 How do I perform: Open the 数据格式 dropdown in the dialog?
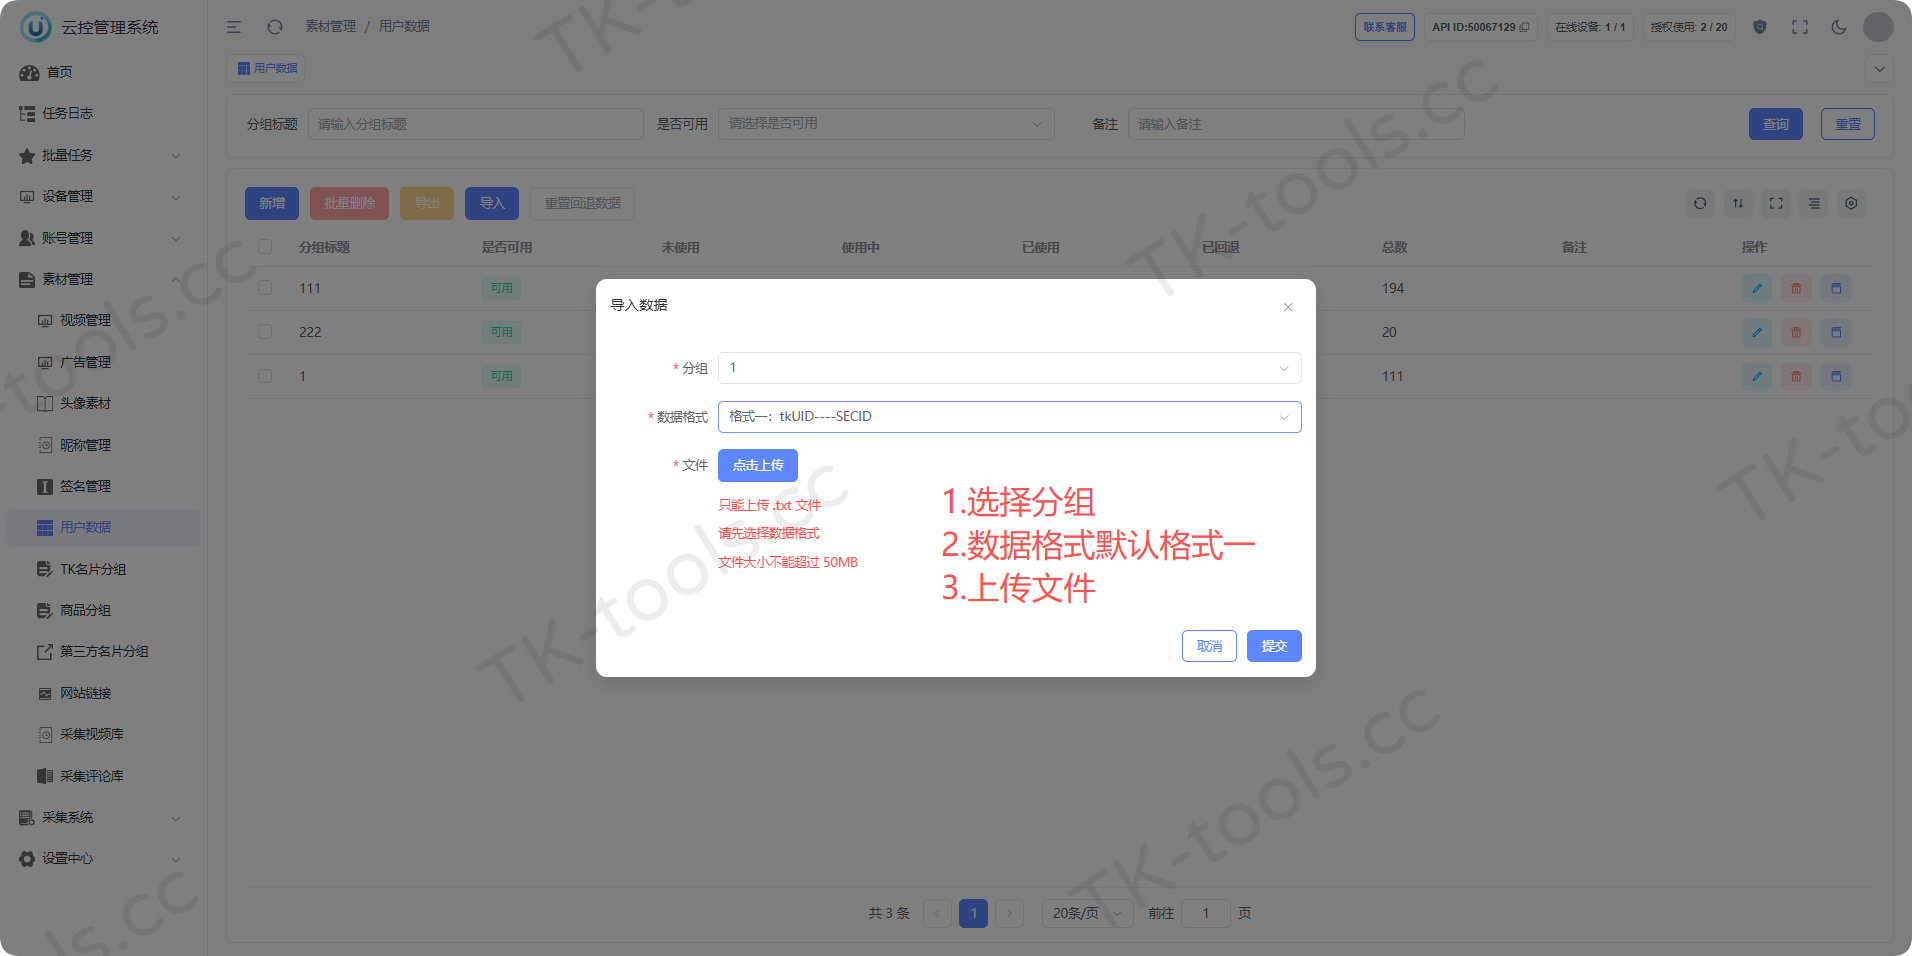pyautogui.click(x=1009, y=417)
